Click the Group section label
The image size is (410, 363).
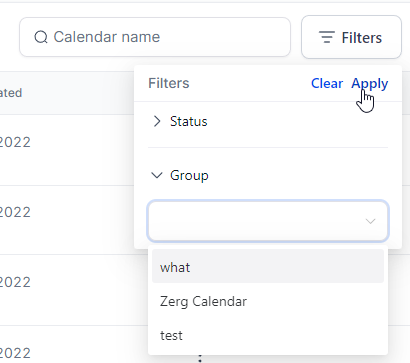(189, 175)
